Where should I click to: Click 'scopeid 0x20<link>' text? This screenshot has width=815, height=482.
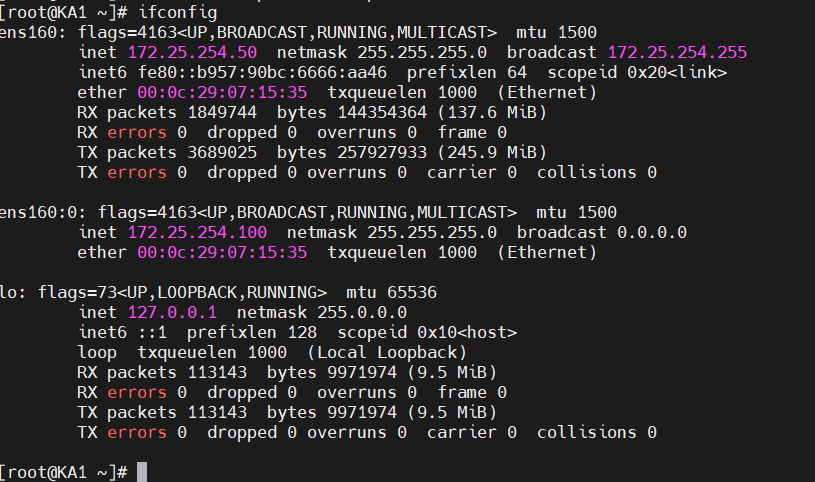click(637, 72)
